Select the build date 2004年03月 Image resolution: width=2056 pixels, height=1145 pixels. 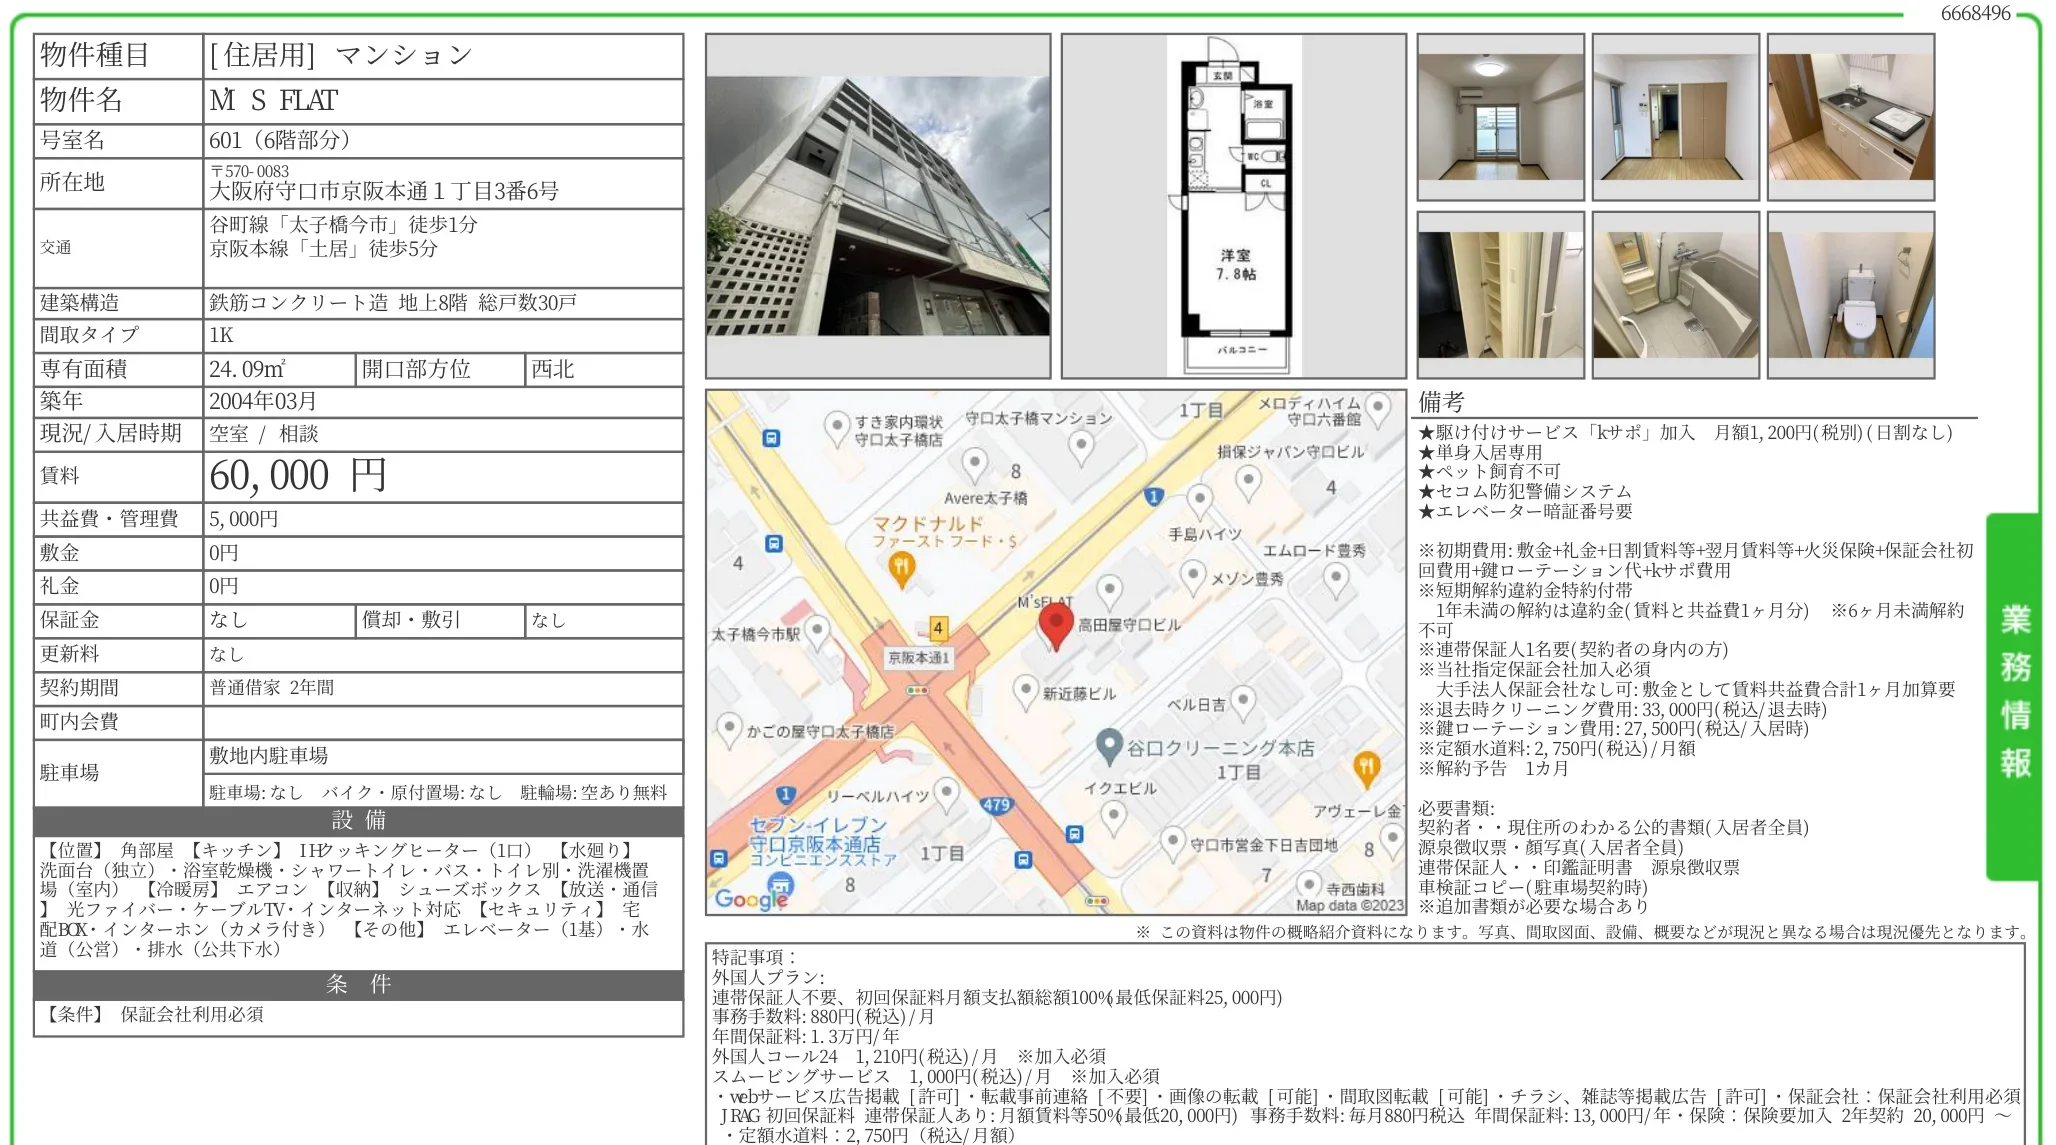point(262,401)
